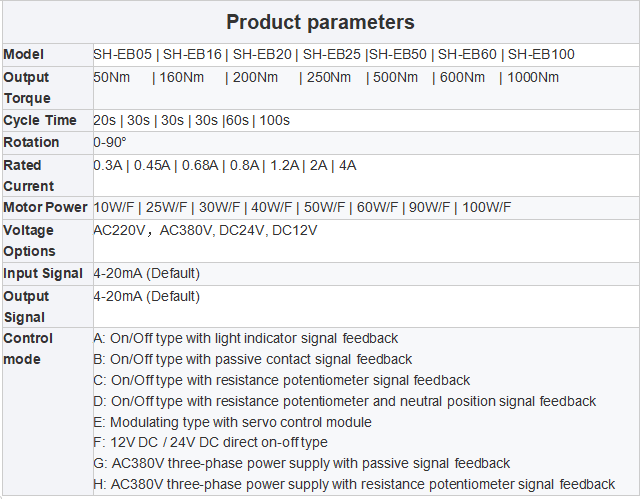
Task: Click the Motor Power row label
Action: [45, 208]
